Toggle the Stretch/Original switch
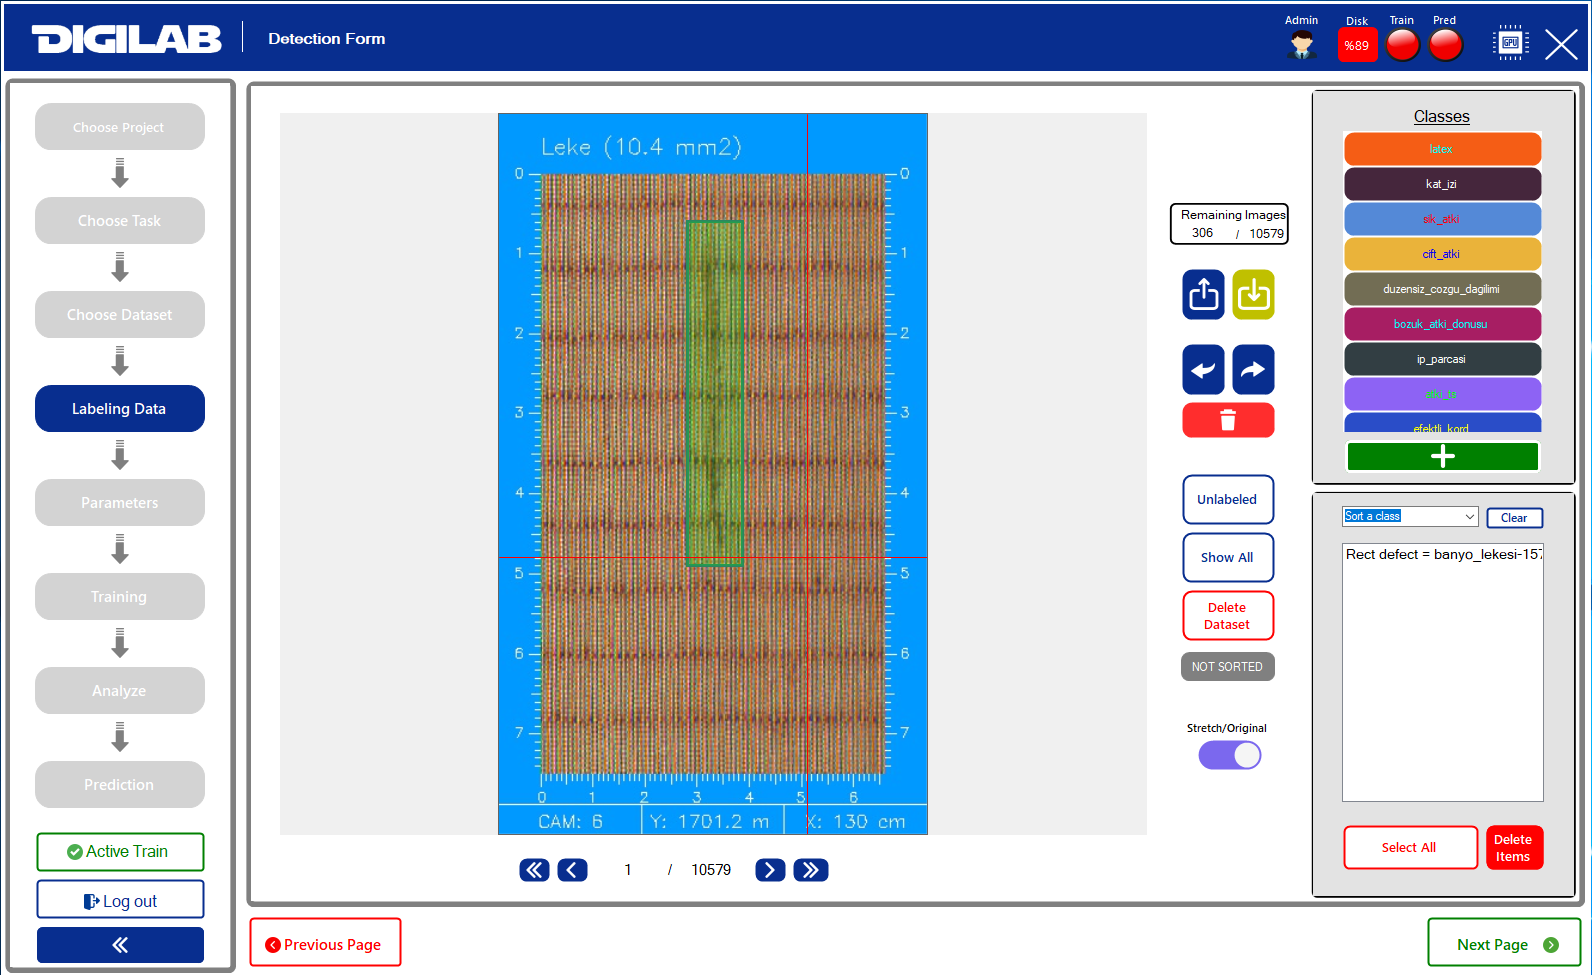 click(x=1230, y=755)
